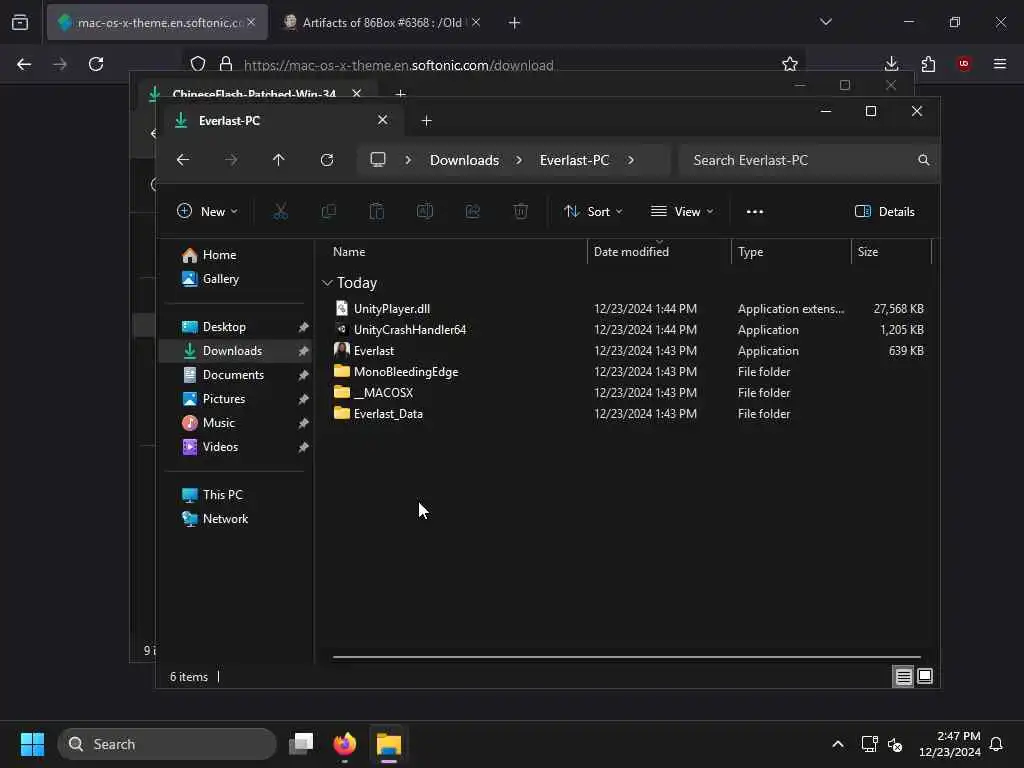Image resolution: width=1024 pixels, height=768 pixels.
Task: Select the Everlast application file
Action: coord(630,351)
